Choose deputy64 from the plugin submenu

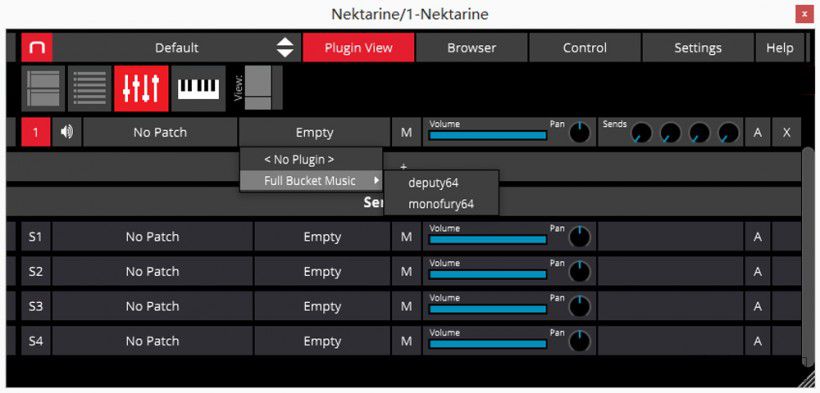click(x=434, y=183)
